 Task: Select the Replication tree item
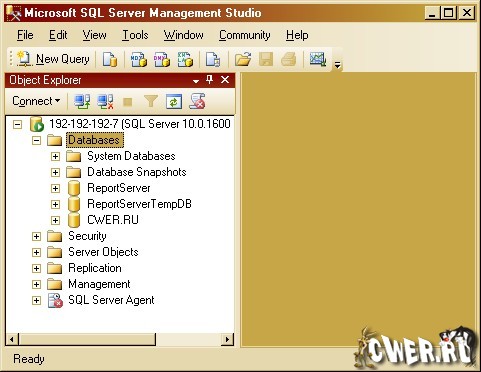[95, 268]
